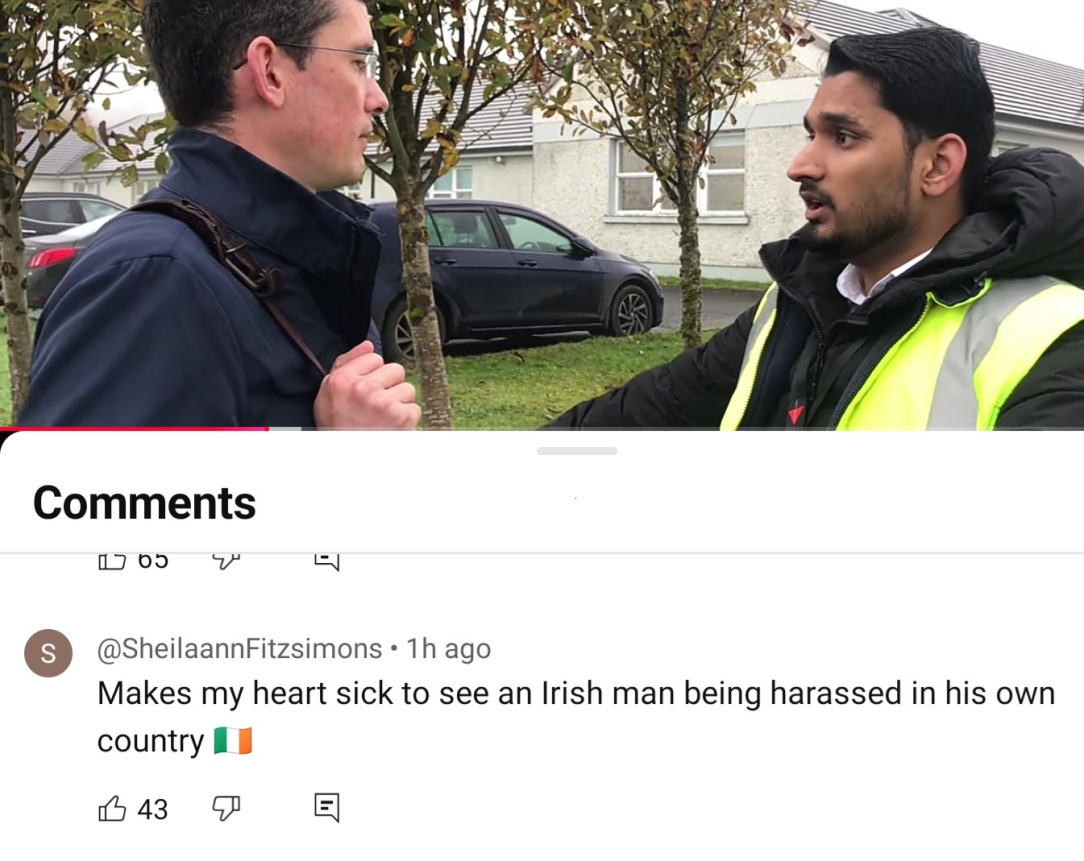Jump to the grey buffered progress segment

coord(285,429)
